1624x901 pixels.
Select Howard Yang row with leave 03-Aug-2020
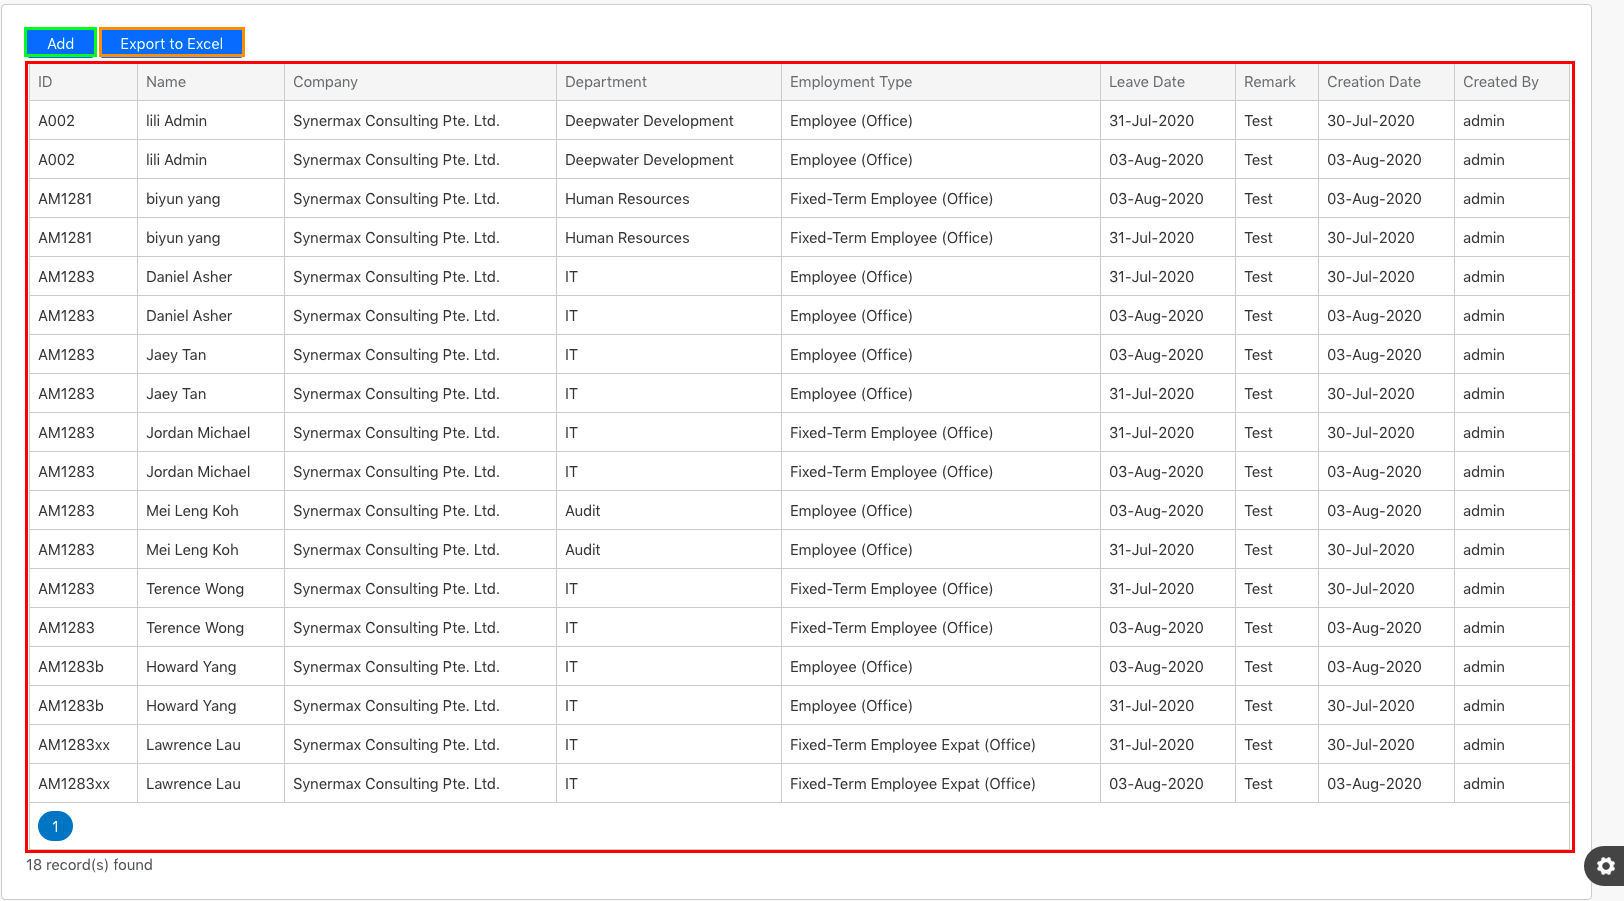coord(799,667)
